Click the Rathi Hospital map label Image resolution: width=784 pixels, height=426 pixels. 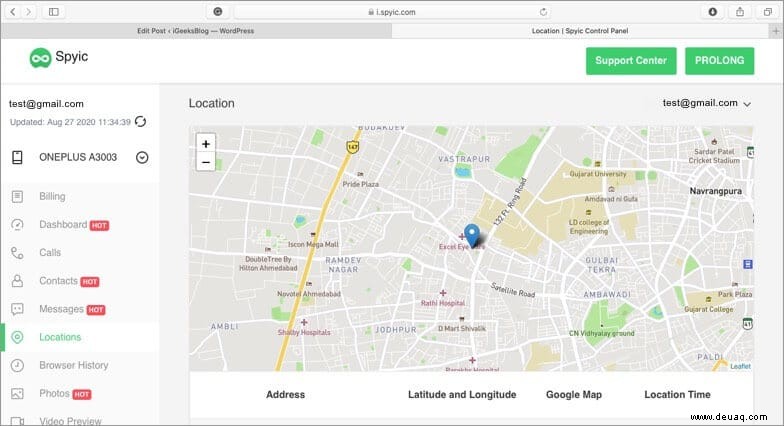[x=442, y=303]
